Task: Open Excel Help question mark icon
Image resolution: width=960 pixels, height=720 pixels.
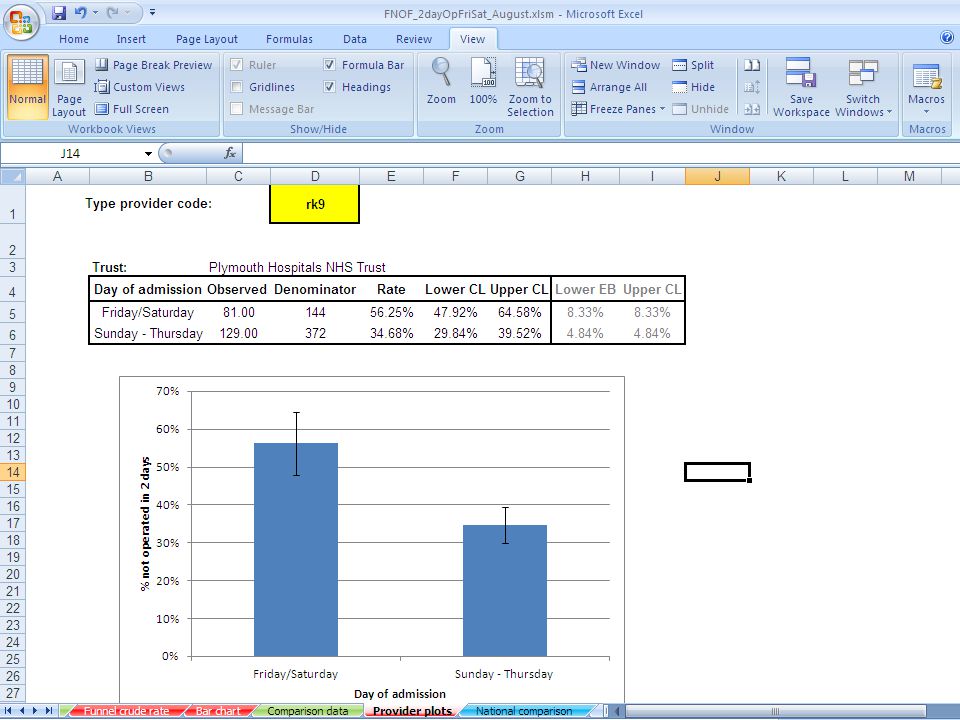Action: [947, 38]
